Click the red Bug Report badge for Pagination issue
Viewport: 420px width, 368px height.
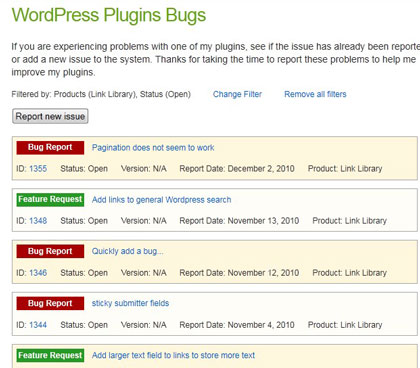coord(50,147)
